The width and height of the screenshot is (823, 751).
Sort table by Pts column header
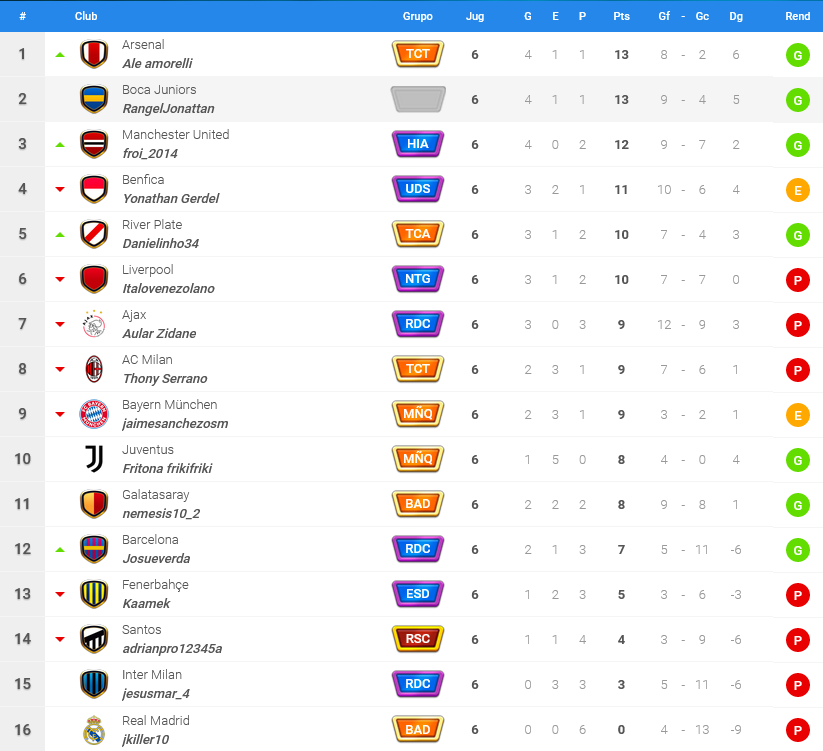pyautogui.click(x=621, y=16)
